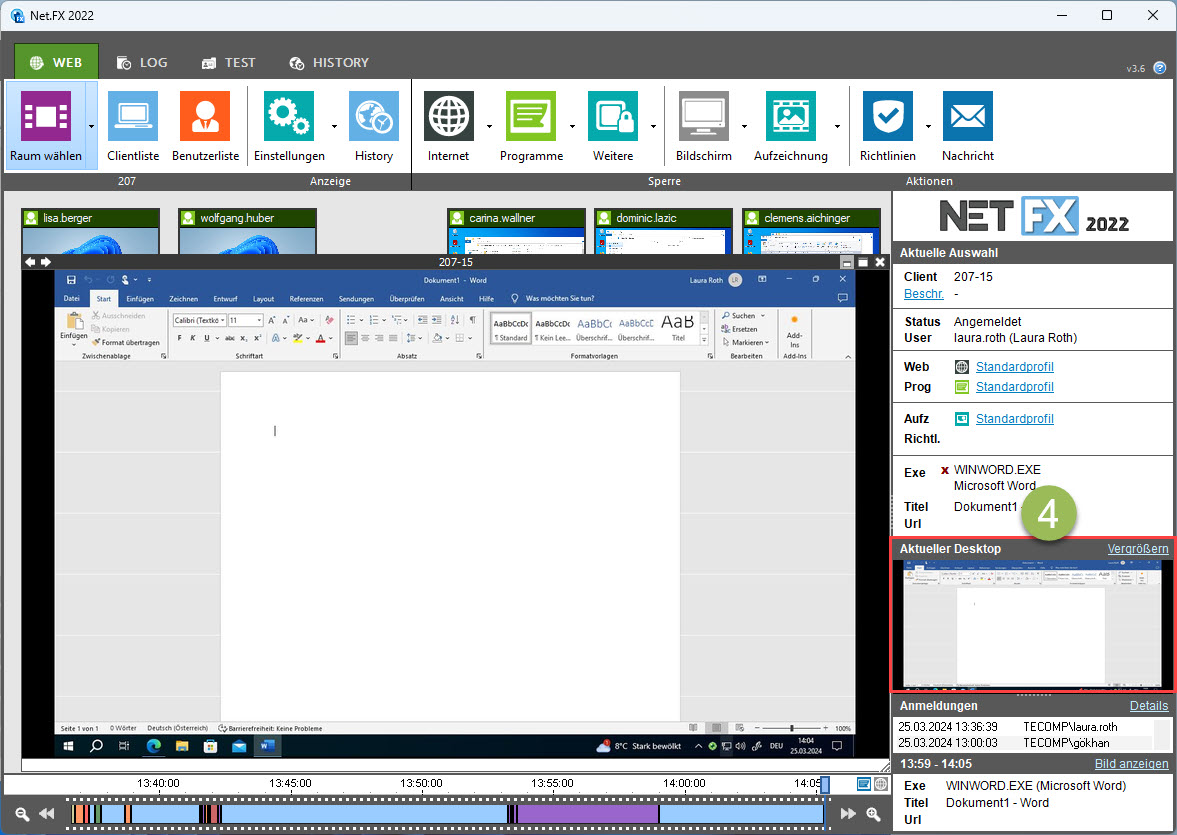This screenshot has height=835, width=1177.
Task: Click the Bild anzeigen link
Action: click(1131, 764)
